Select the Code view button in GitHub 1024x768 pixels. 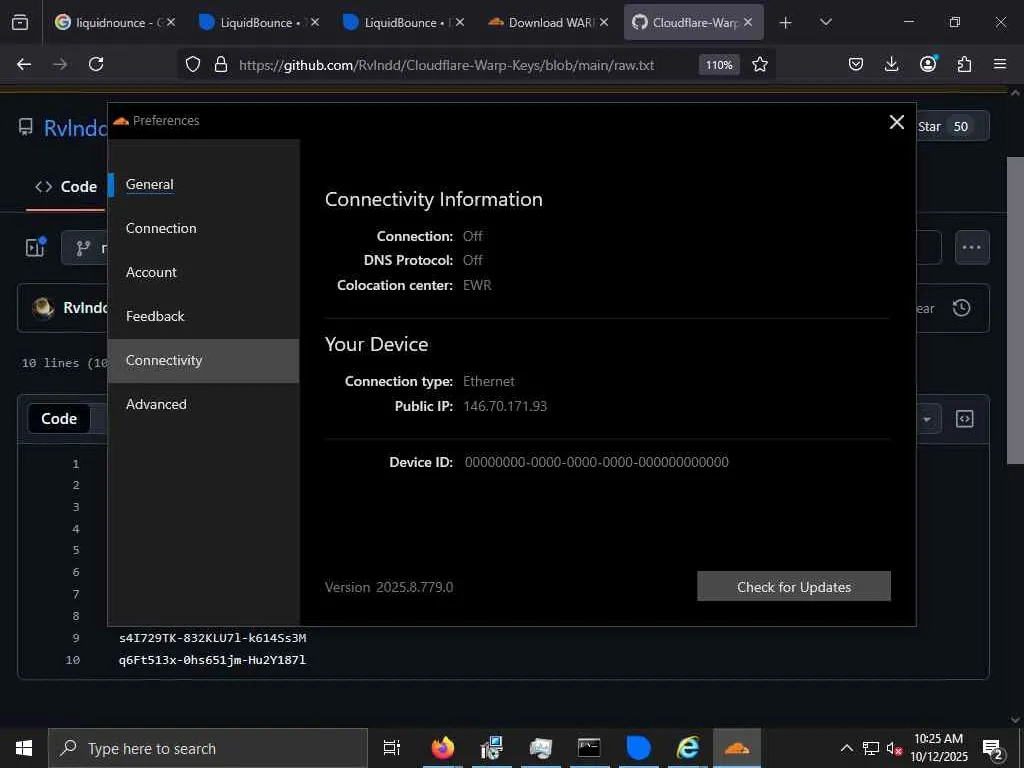[x=59, y=419]
